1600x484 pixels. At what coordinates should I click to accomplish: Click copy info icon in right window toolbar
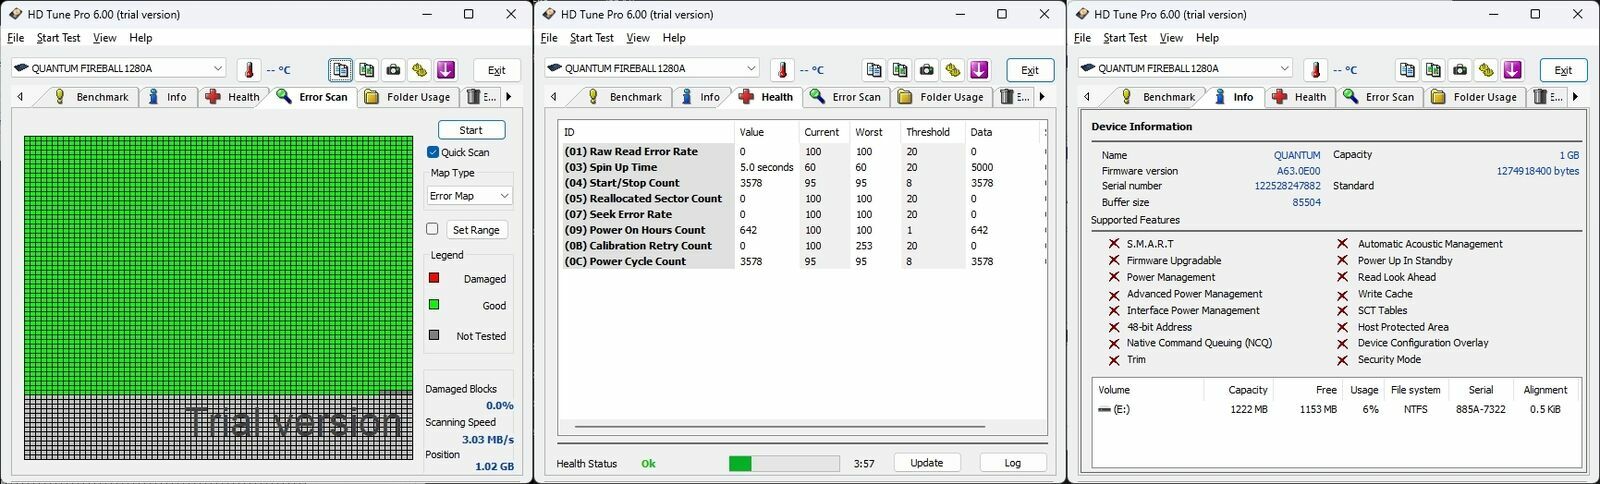[1407, 70]
